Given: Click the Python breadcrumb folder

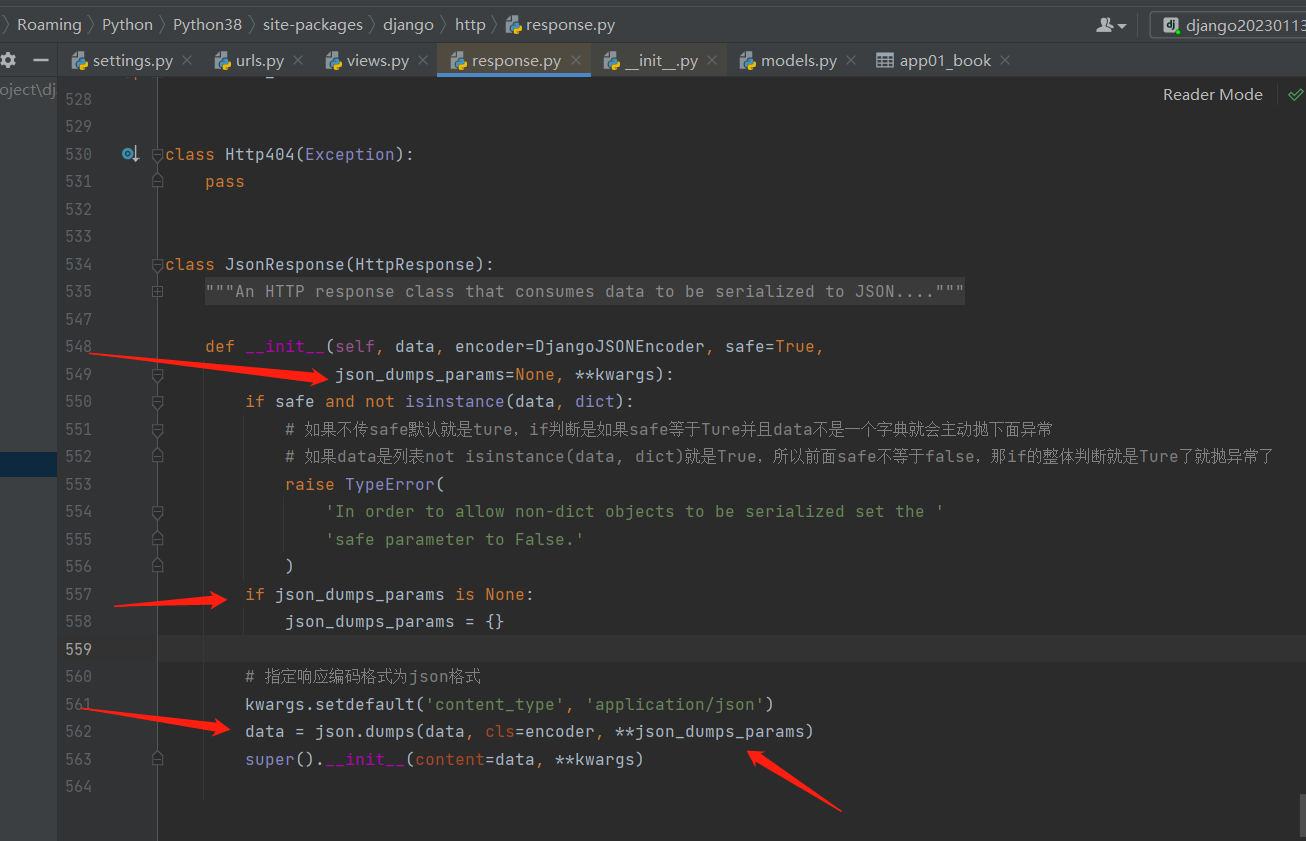Looking at the screenshot, I should click(x=127, y=25).
